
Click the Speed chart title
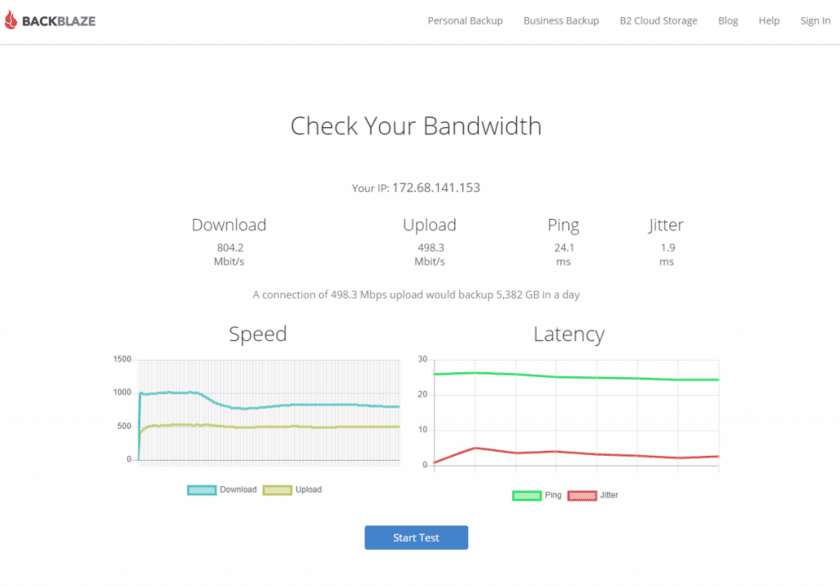pyautogui.click(x=258, y=334)
